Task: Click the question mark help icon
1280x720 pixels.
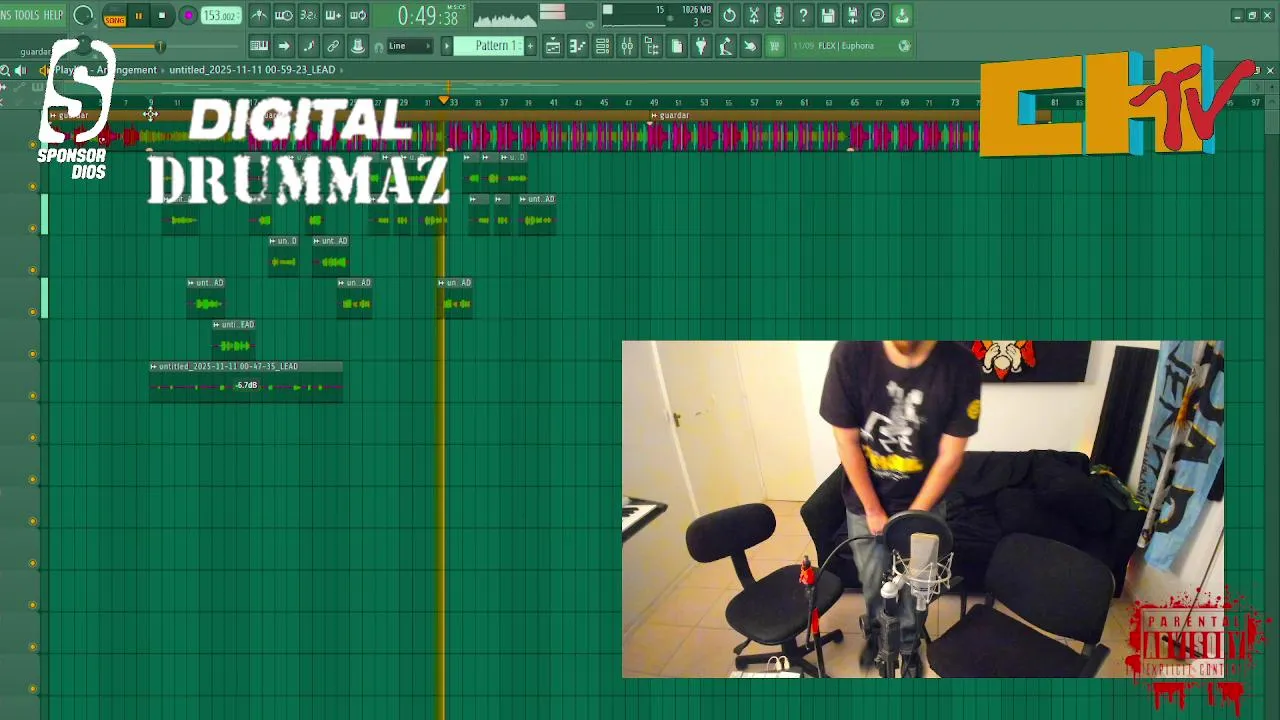Action: tap(803, 15)
